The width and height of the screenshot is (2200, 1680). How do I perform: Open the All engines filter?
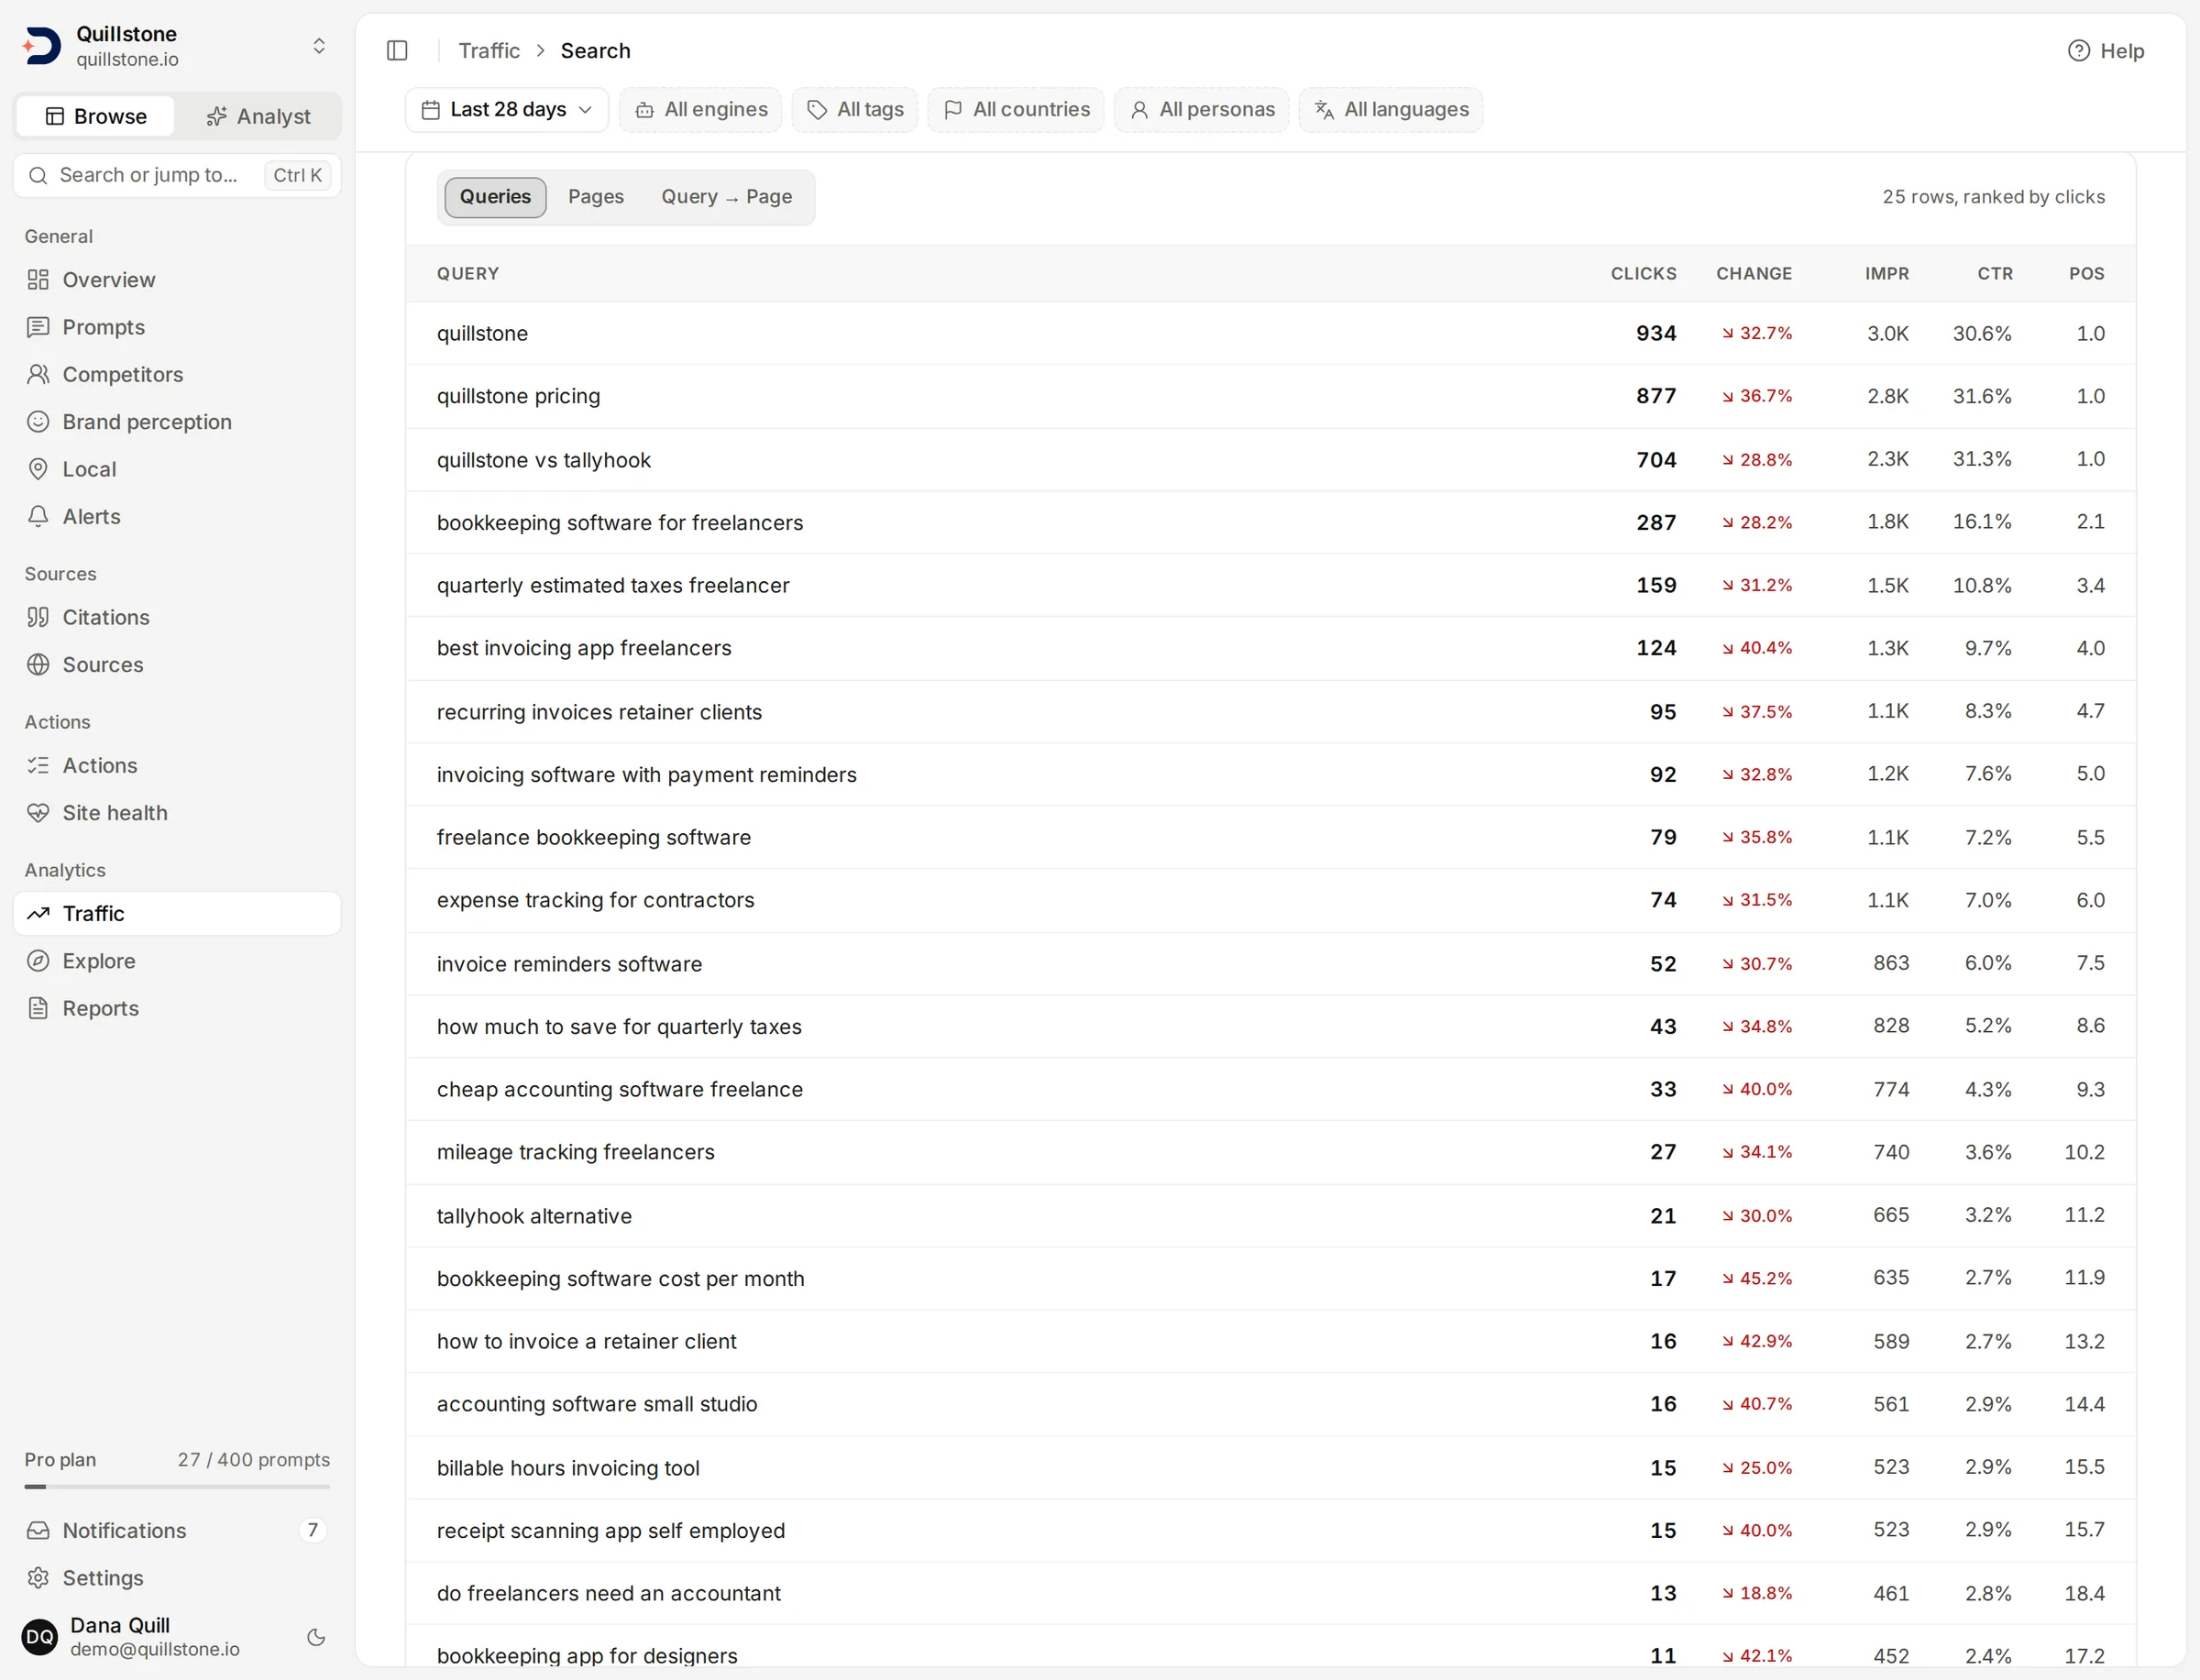pyautogui.click(x=701, y=109)
